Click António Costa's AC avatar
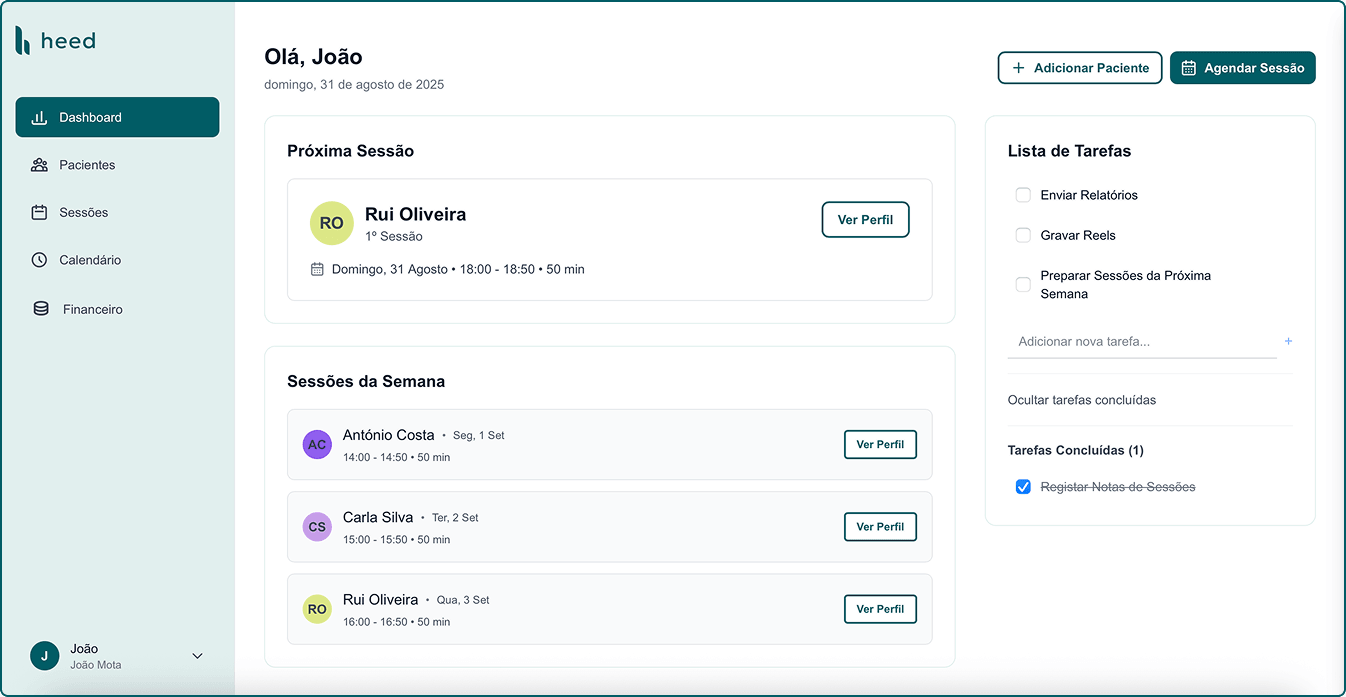The width and height of the screenshot is (1346, 697). pyautogui.click(x=317, y=445)
